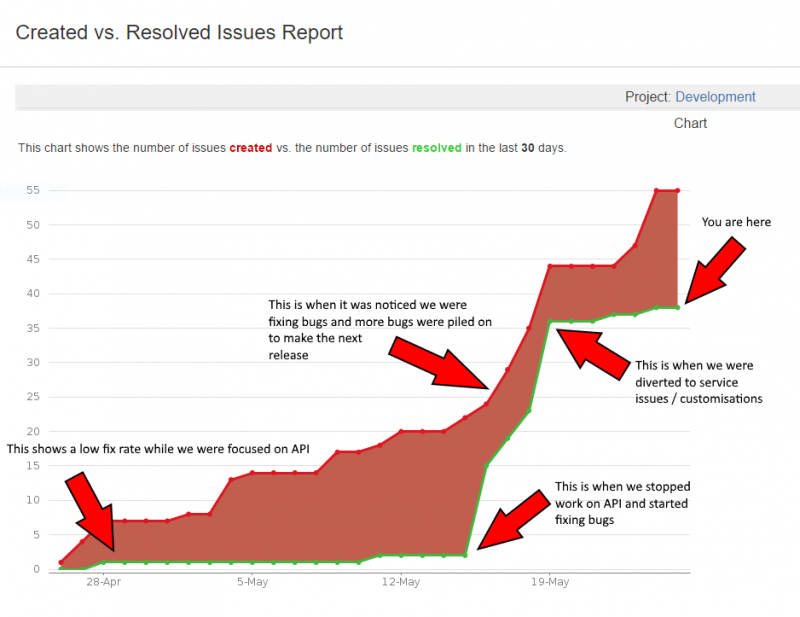
Task: Select the 12-May axis label
Action: (x=401, y=582)
